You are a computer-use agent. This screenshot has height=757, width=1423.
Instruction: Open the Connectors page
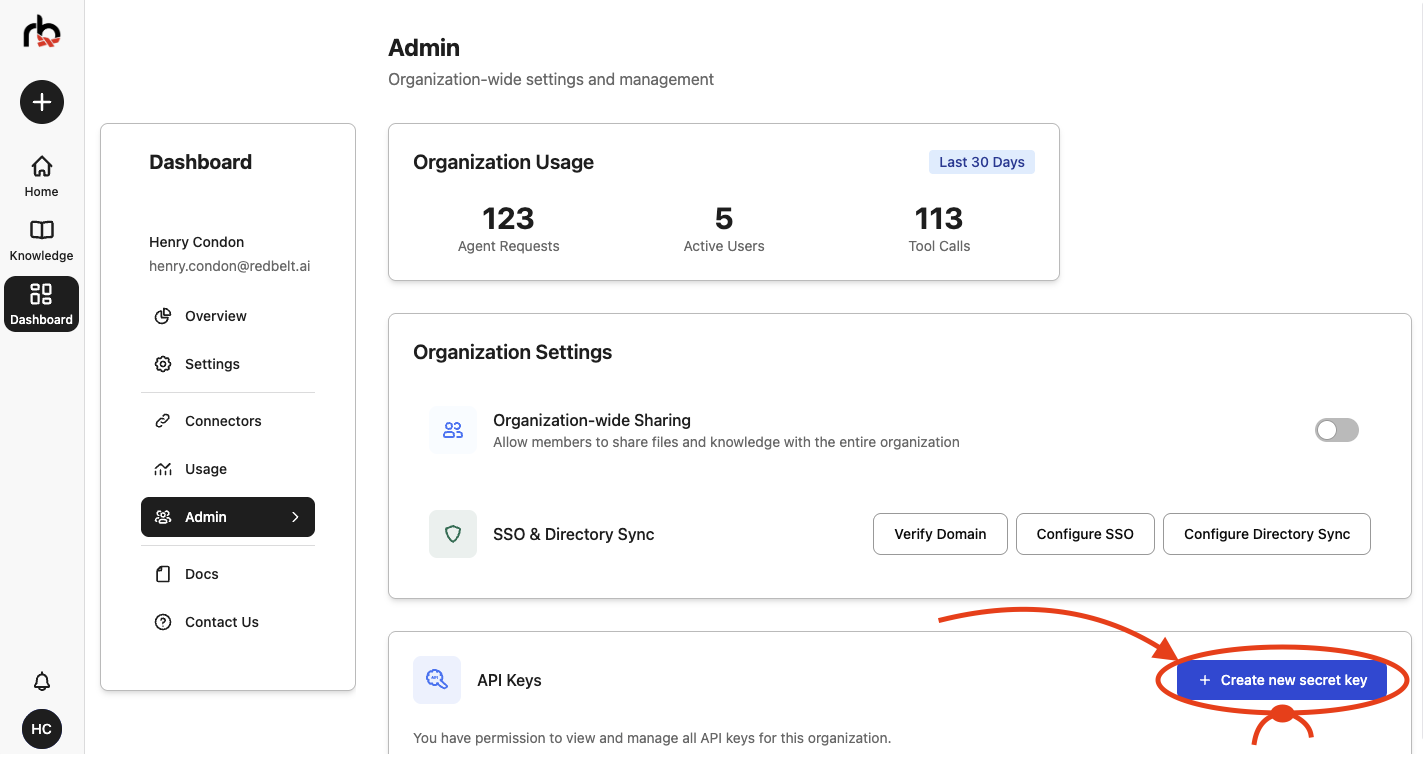click(x=223, y=421)
